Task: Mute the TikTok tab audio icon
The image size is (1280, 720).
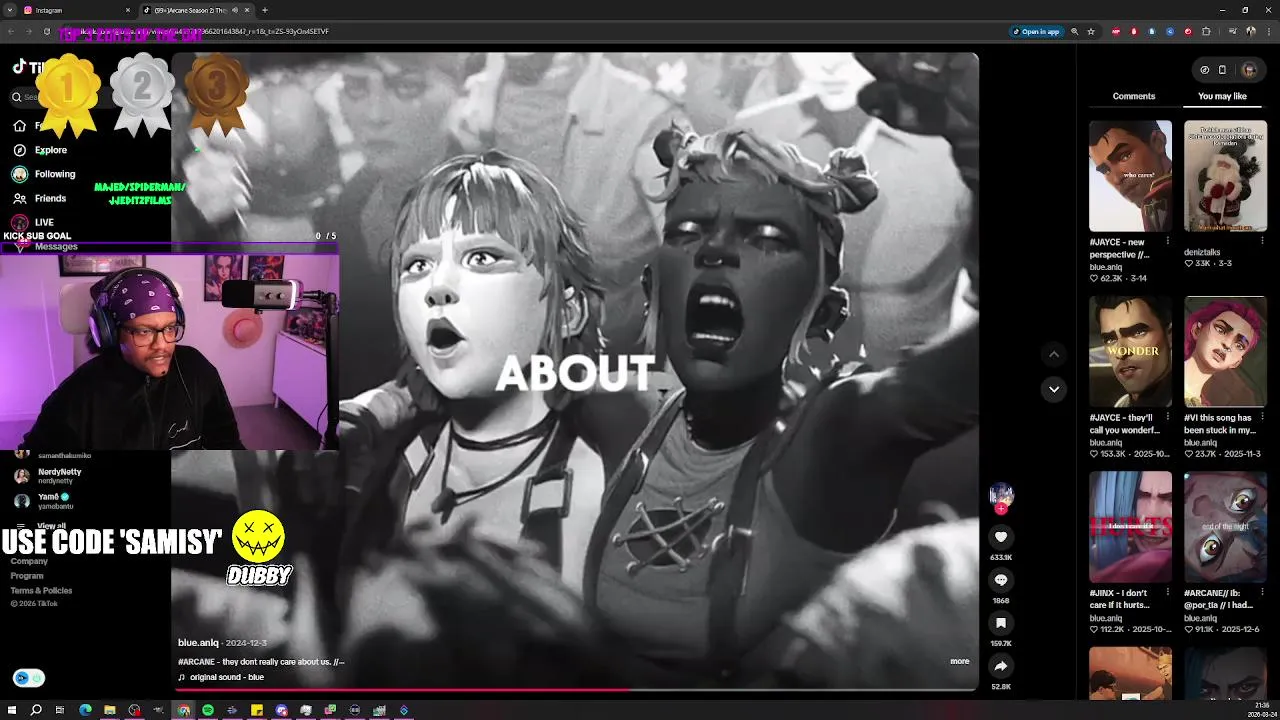Action: tap(235, 10)
